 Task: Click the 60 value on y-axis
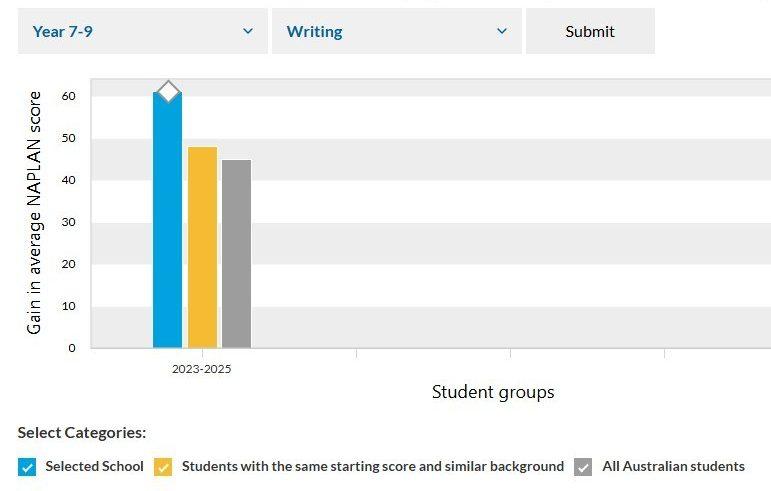[69, 96]
